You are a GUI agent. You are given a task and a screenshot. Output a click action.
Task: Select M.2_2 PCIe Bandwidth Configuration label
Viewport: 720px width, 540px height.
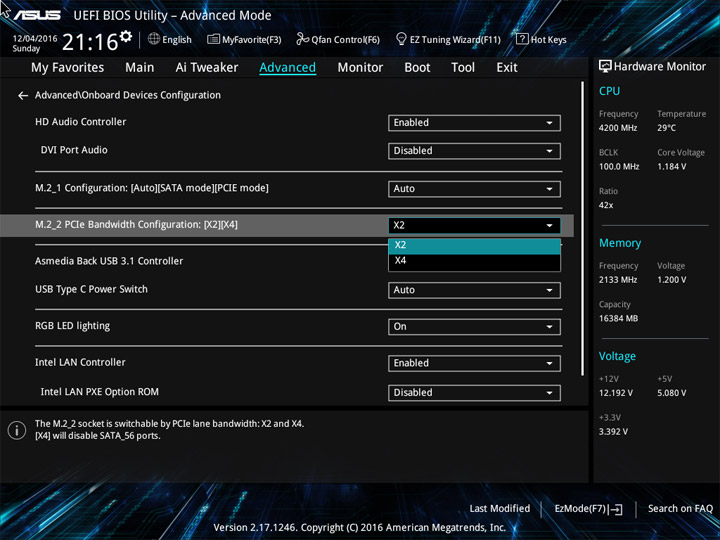tap(136, 225)
